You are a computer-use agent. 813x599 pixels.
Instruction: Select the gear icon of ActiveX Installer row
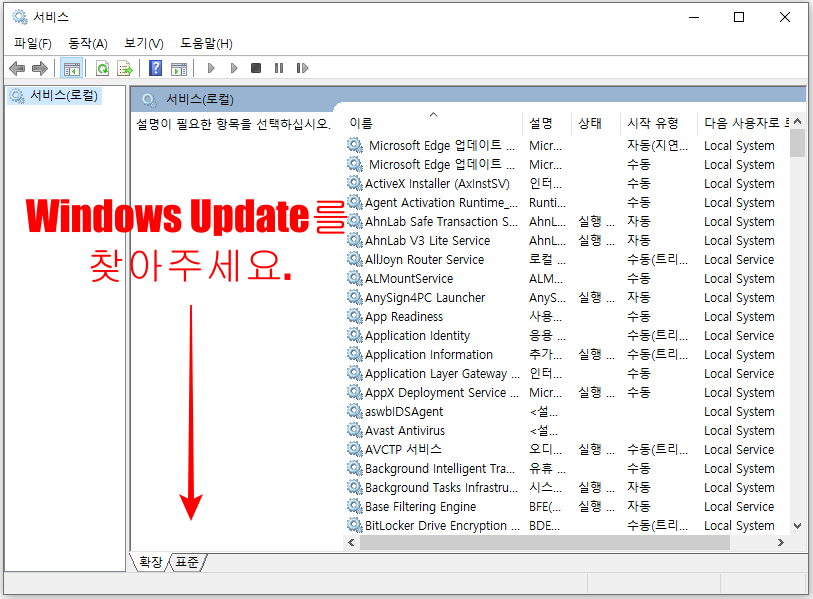click(355, 183)
